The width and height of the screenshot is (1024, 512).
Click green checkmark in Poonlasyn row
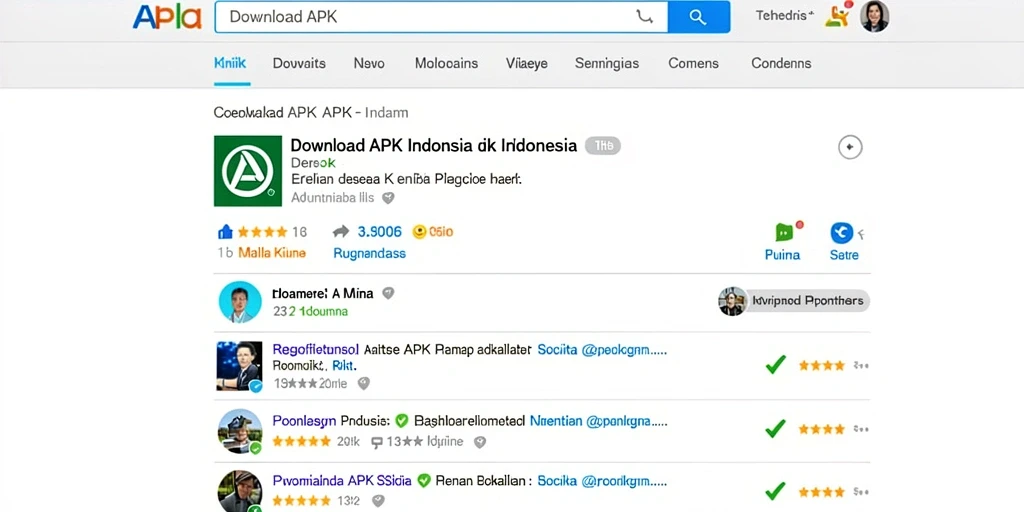tap(776, 428)
